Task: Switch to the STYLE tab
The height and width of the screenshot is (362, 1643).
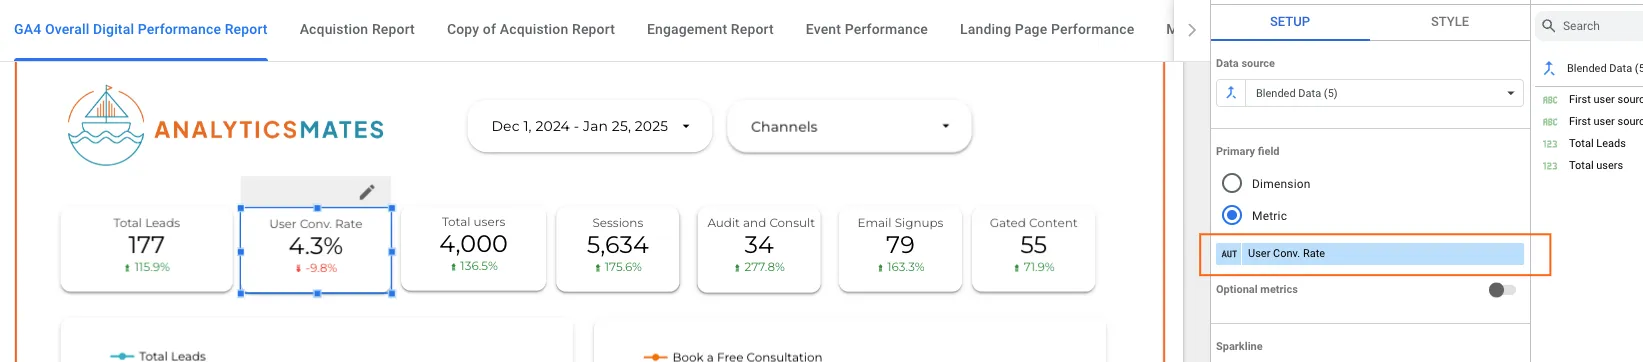Action: pyautogui.click(x=1450, y=21)
